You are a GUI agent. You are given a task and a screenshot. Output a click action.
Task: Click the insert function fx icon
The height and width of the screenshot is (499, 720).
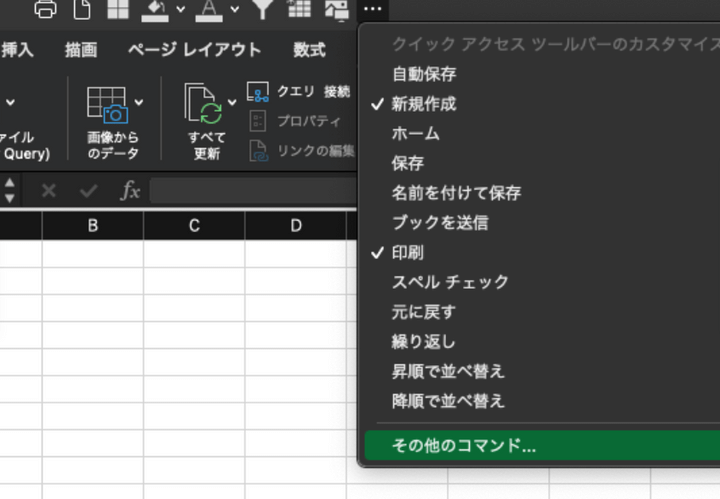[x=130, y=191]
